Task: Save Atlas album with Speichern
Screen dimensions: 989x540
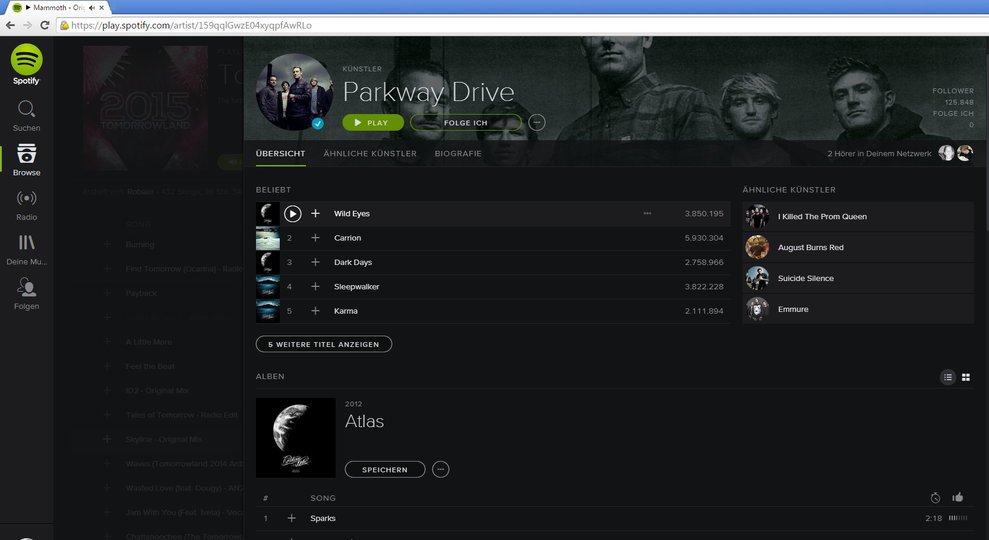Action: [385, 469]
